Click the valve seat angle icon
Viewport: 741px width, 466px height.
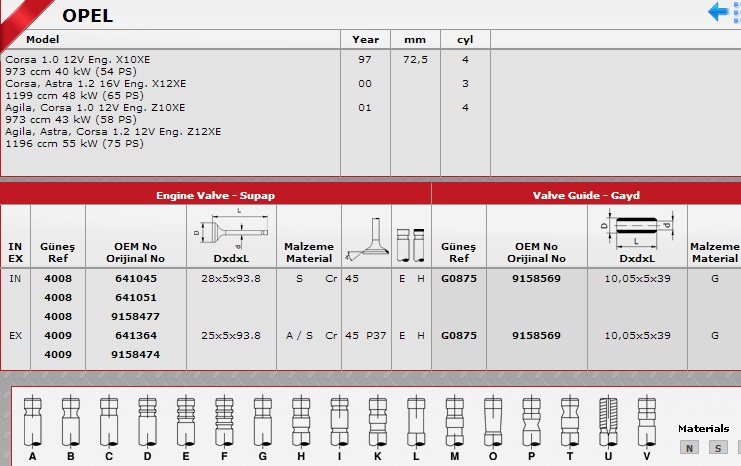pos(365,239)
